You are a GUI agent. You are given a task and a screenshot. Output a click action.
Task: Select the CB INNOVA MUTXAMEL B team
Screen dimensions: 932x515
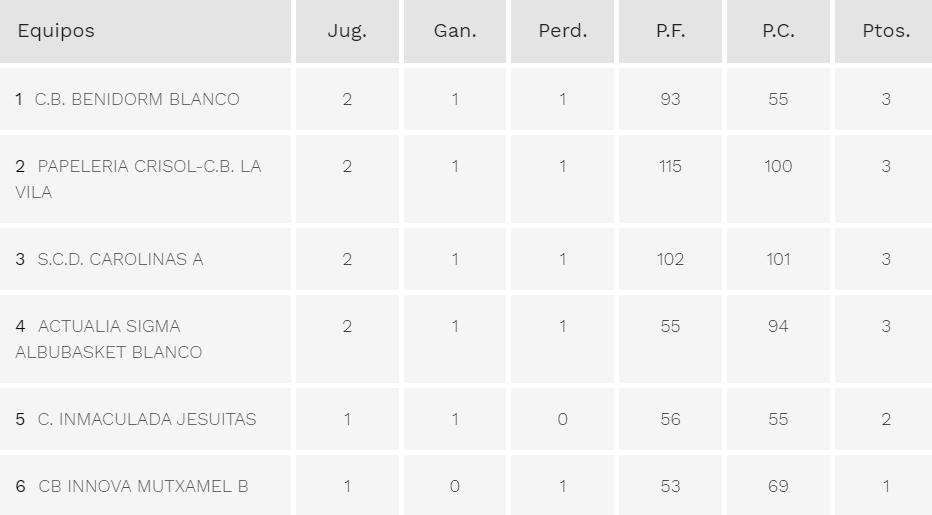tap(143, 486)
